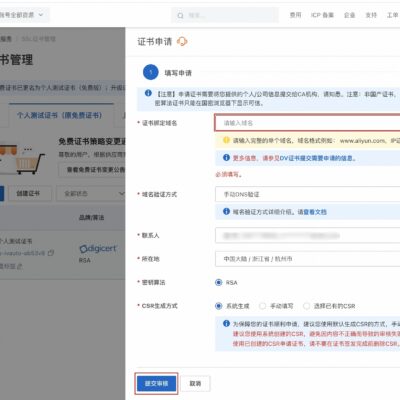The height and width of the screenshot is (400, 400).
Task: Open 费用 in the top menu
Action: (295, 15)
